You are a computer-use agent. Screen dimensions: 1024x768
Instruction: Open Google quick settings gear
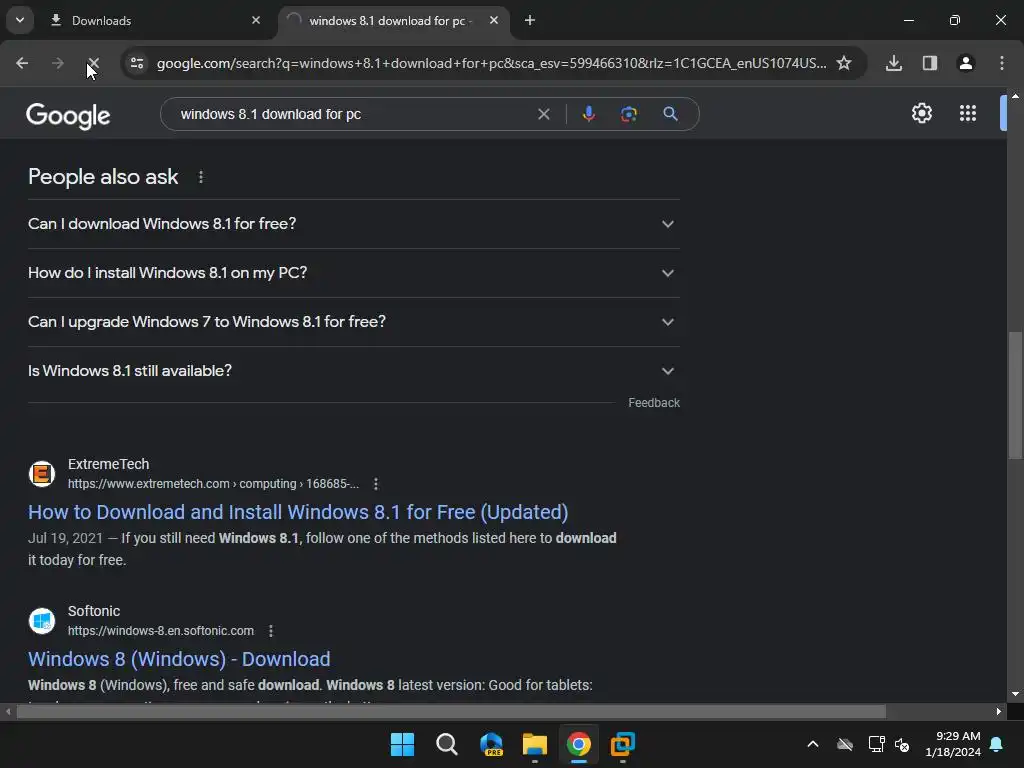pyautogui.click(x=922, y=114)
